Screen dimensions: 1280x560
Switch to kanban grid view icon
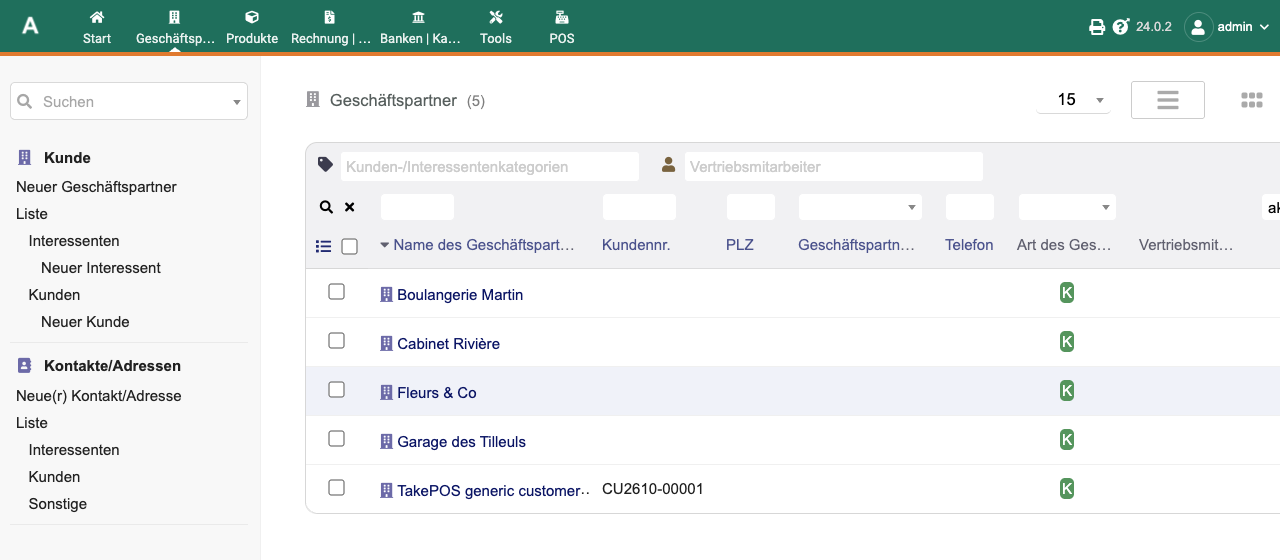[x=1252, y=100]
